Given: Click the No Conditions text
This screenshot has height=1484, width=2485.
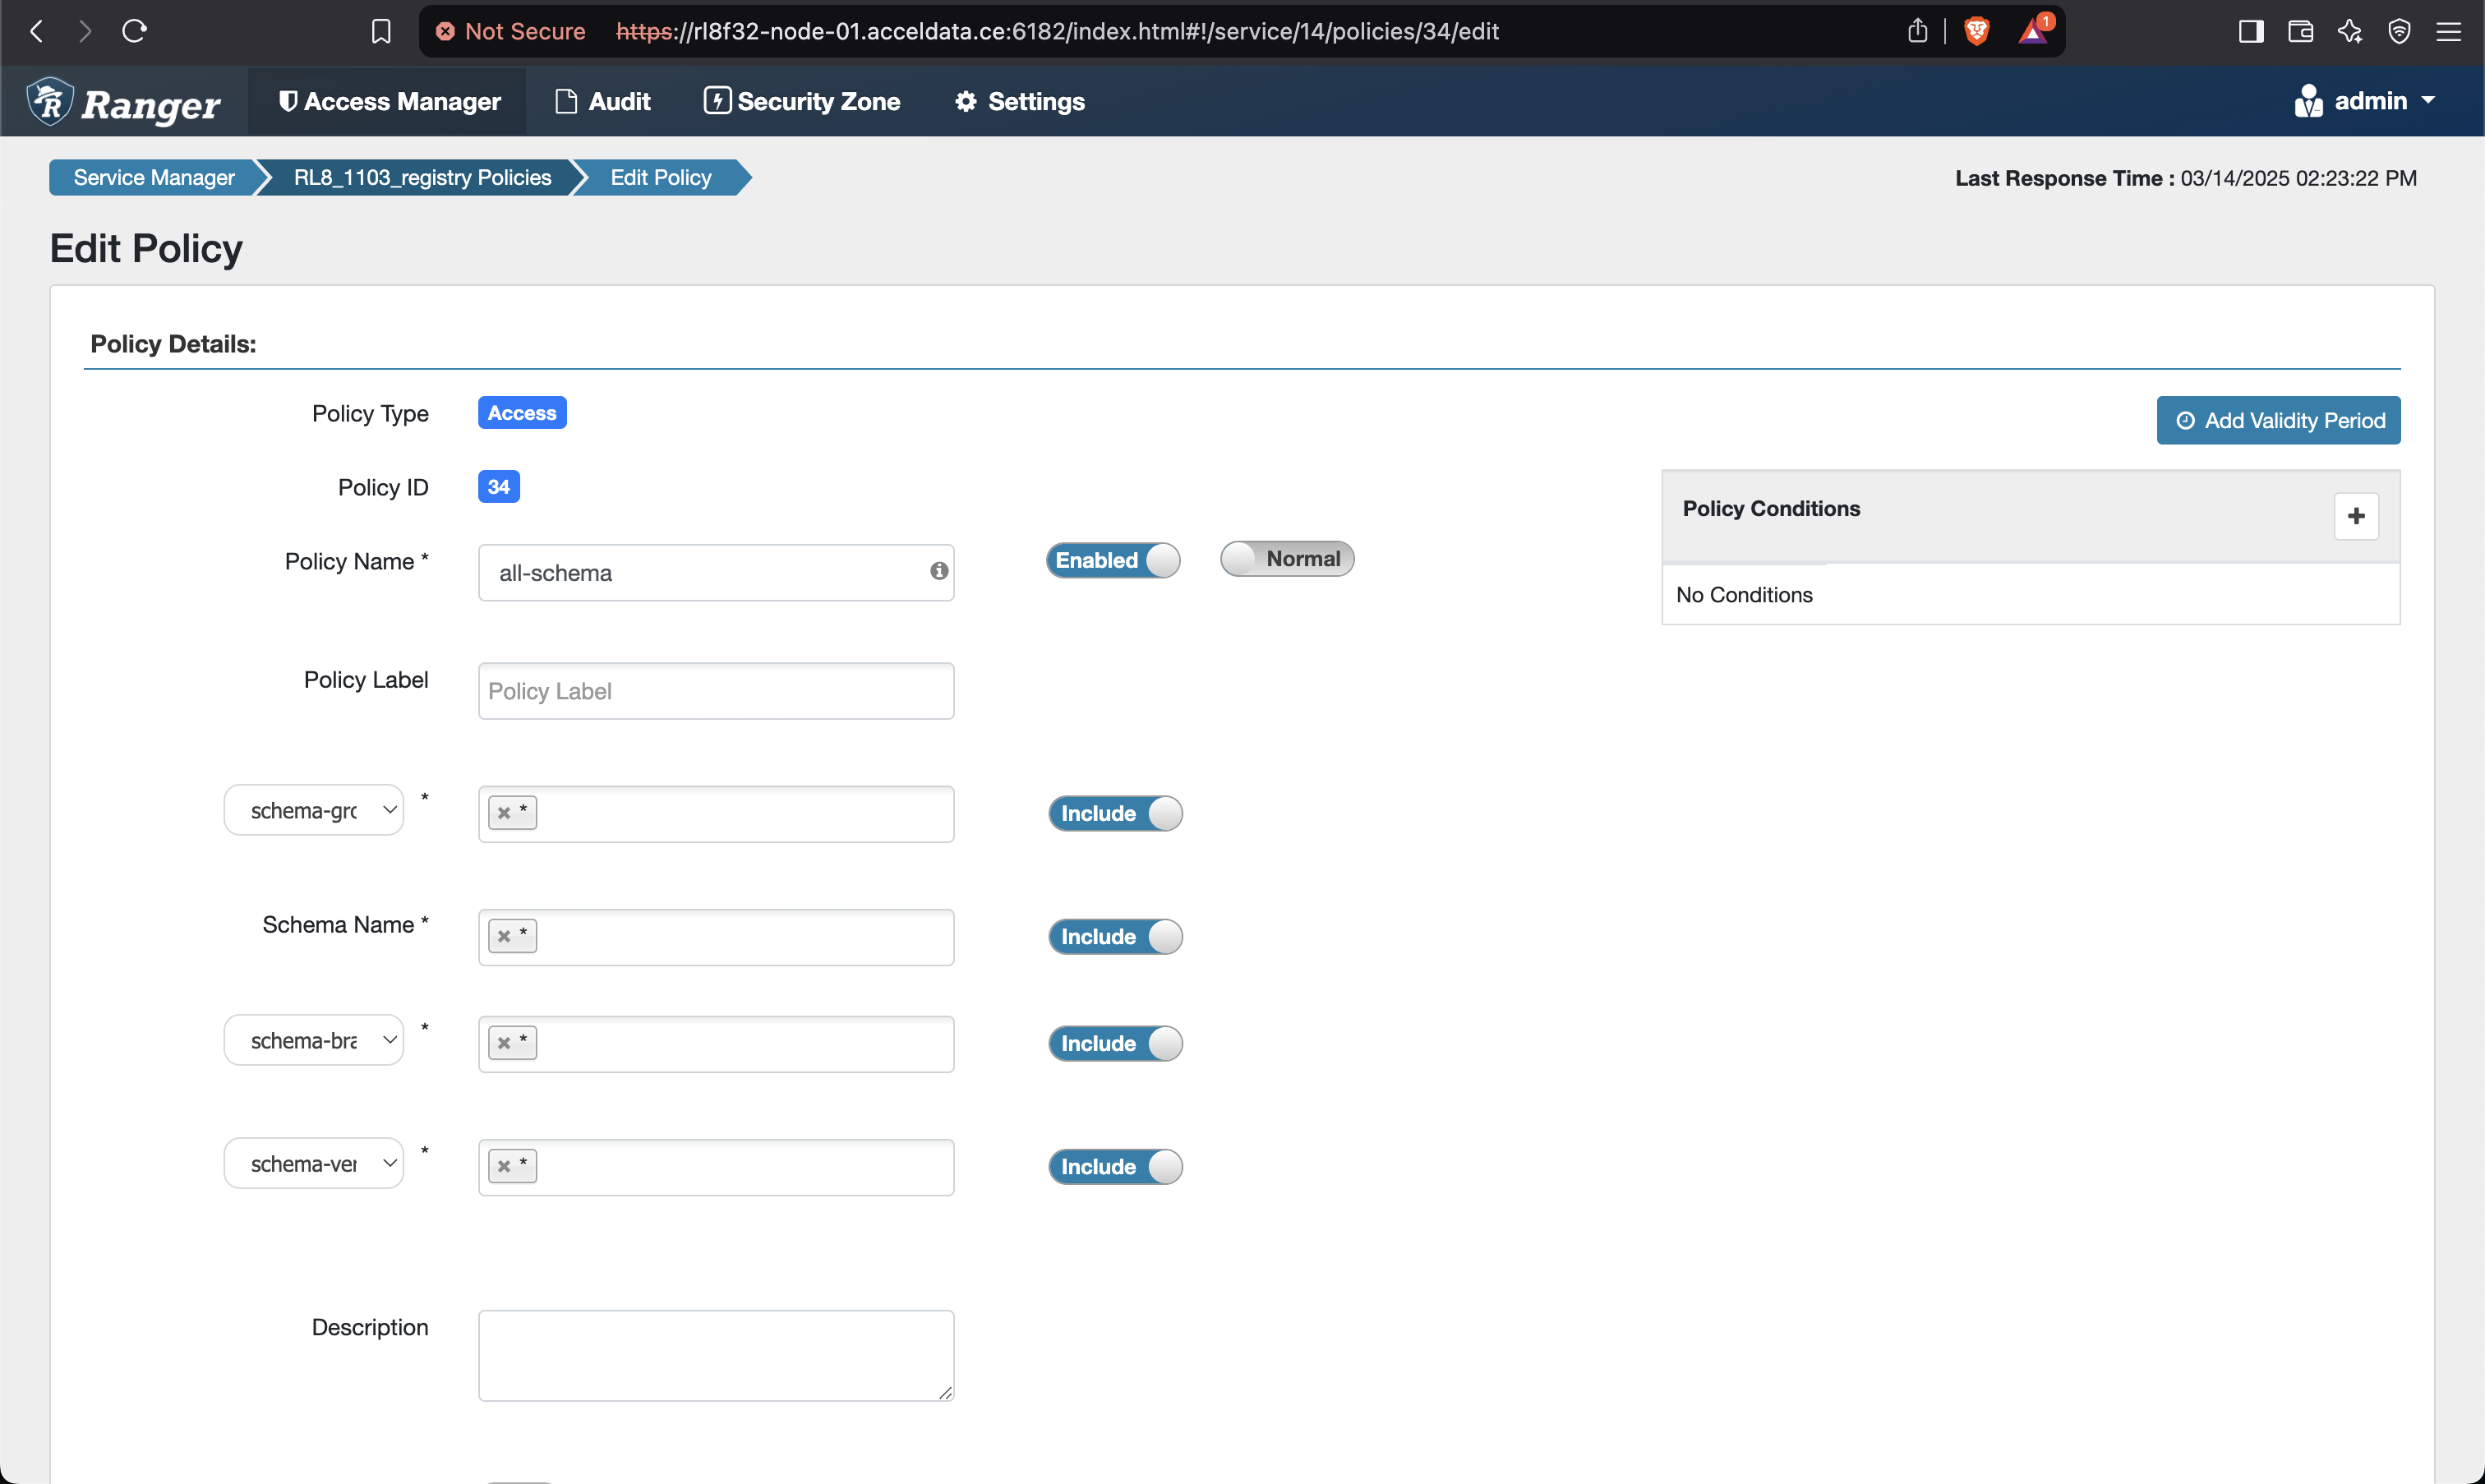Looking at the screenshot, I should click(x=1744, y=594).
